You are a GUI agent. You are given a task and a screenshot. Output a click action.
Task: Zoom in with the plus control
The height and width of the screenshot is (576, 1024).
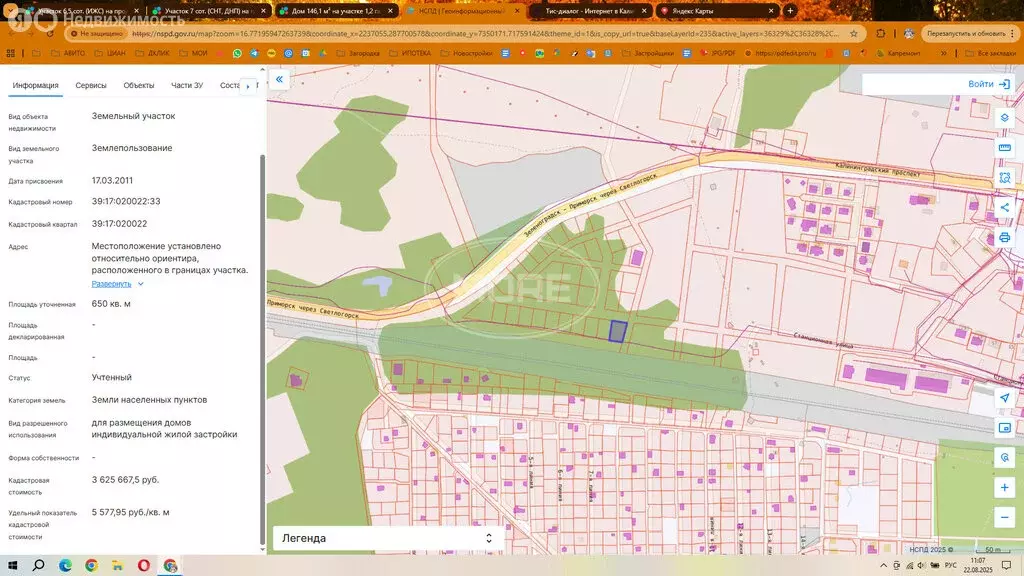tap(1004, 487)
